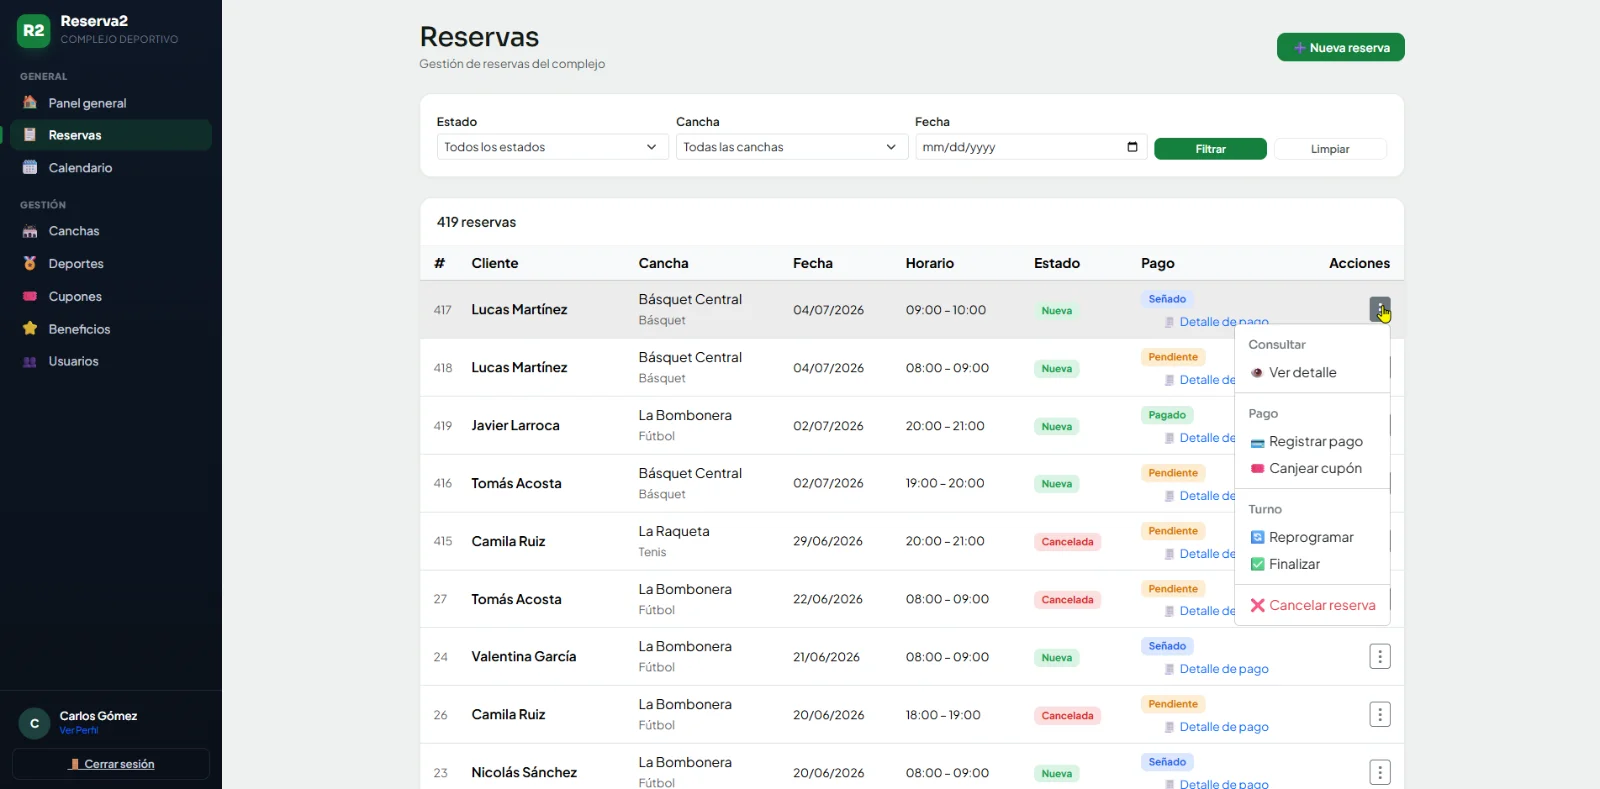The height and width of the screenshot is (789, 1600).
Task: Open the Canchas sidebar page
Action: [110, 231]
